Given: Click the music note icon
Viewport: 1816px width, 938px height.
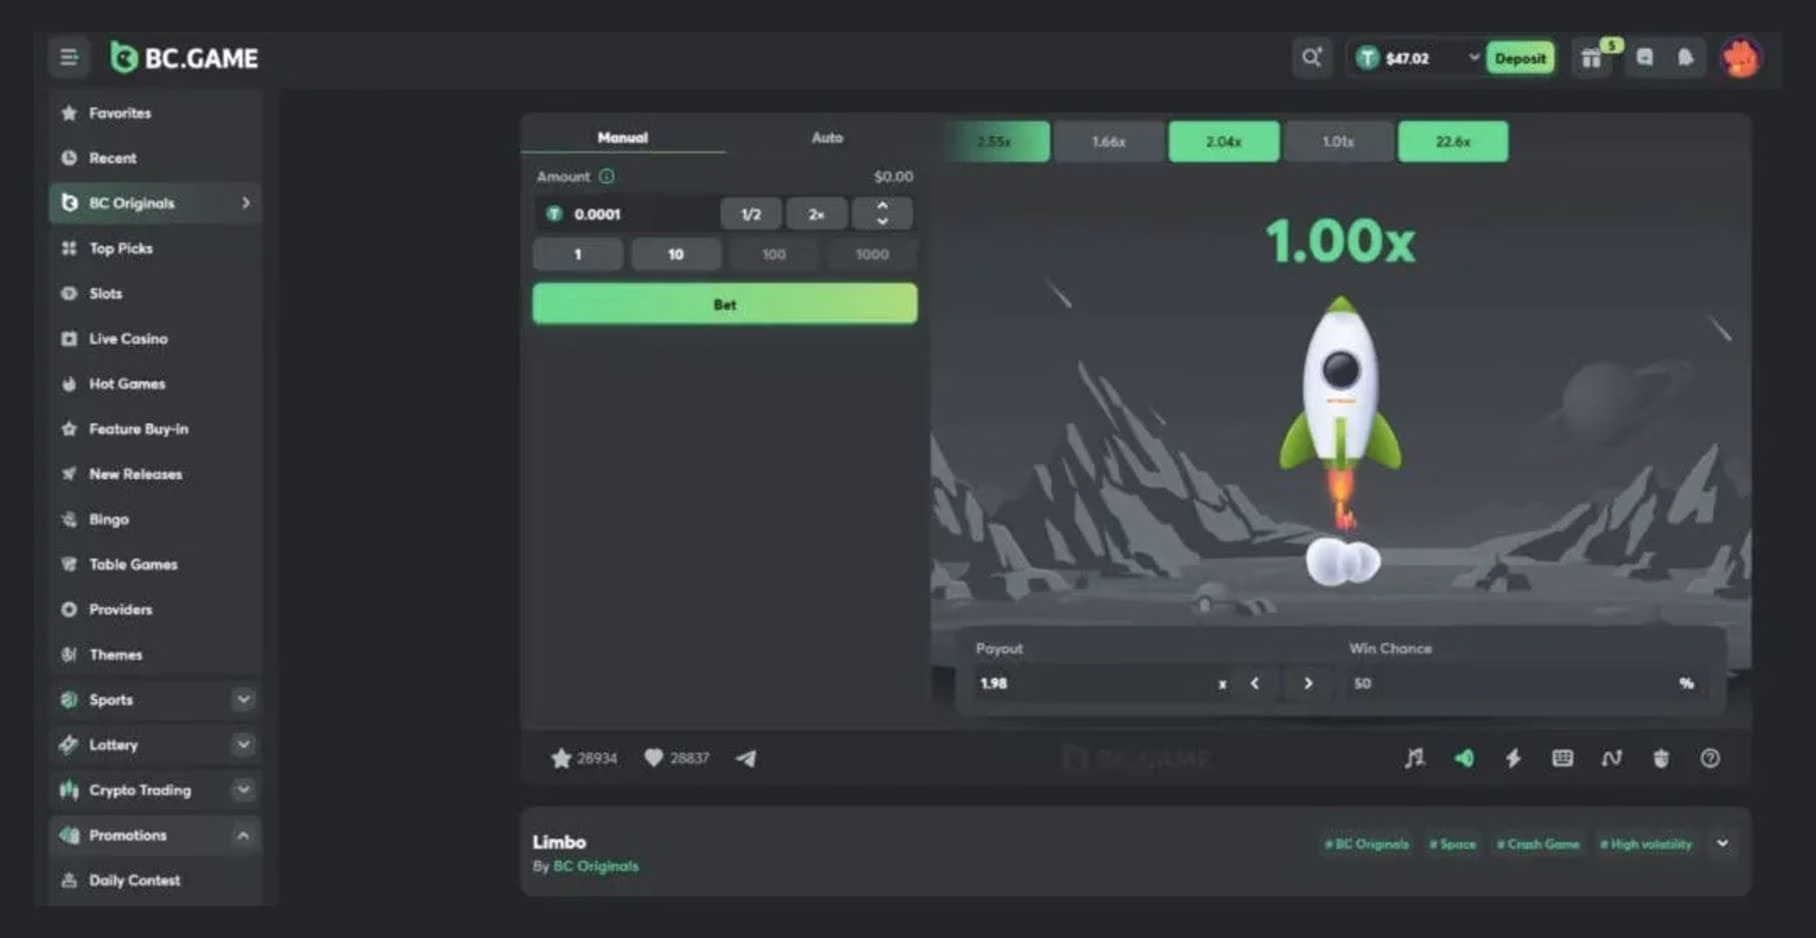Looking at the screenshot, I should [x=1414, y=758].
